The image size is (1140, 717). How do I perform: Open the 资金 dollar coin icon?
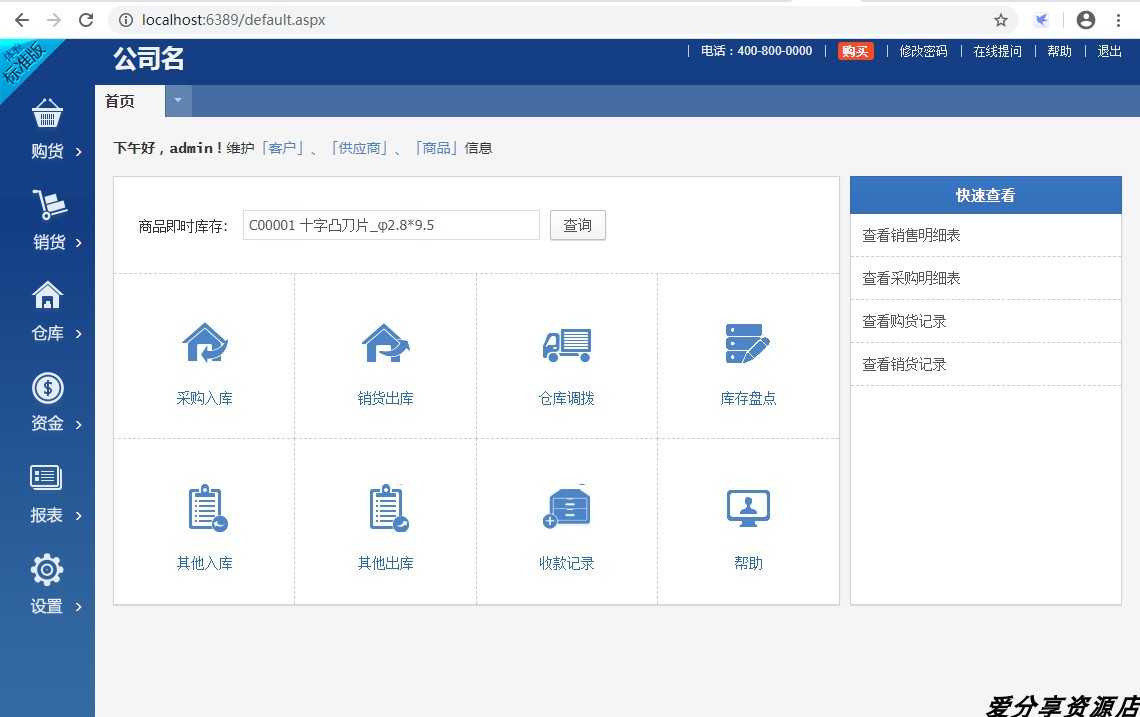point(48,388)
